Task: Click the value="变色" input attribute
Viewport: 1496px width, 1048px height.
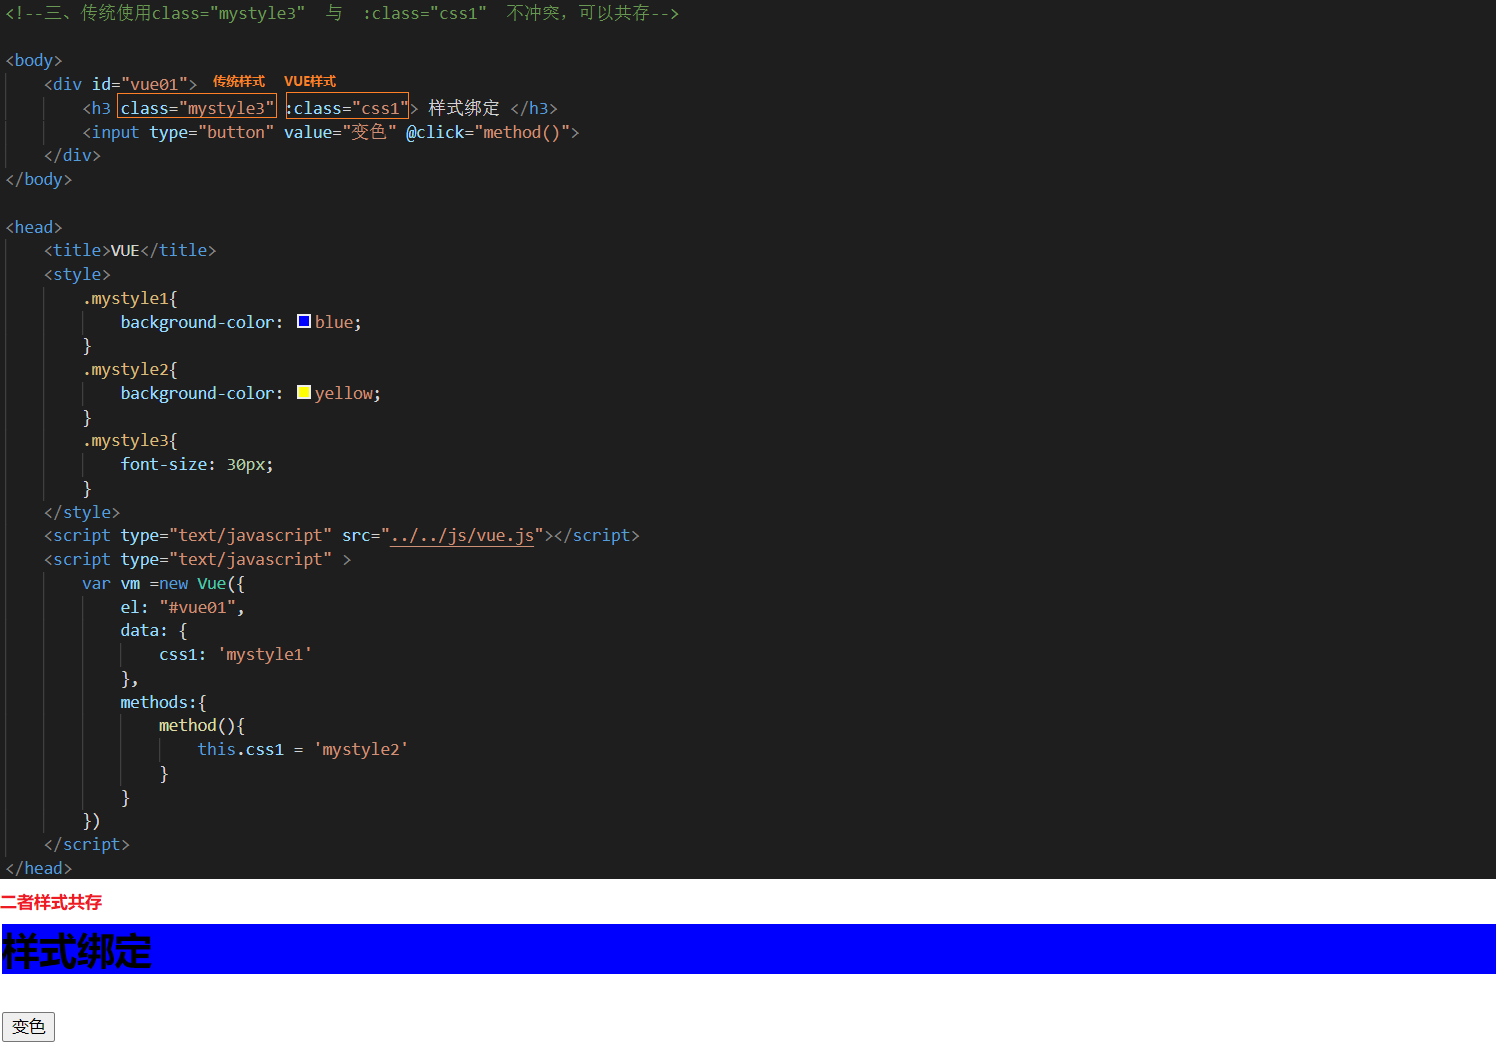Action: coord(340,132)
